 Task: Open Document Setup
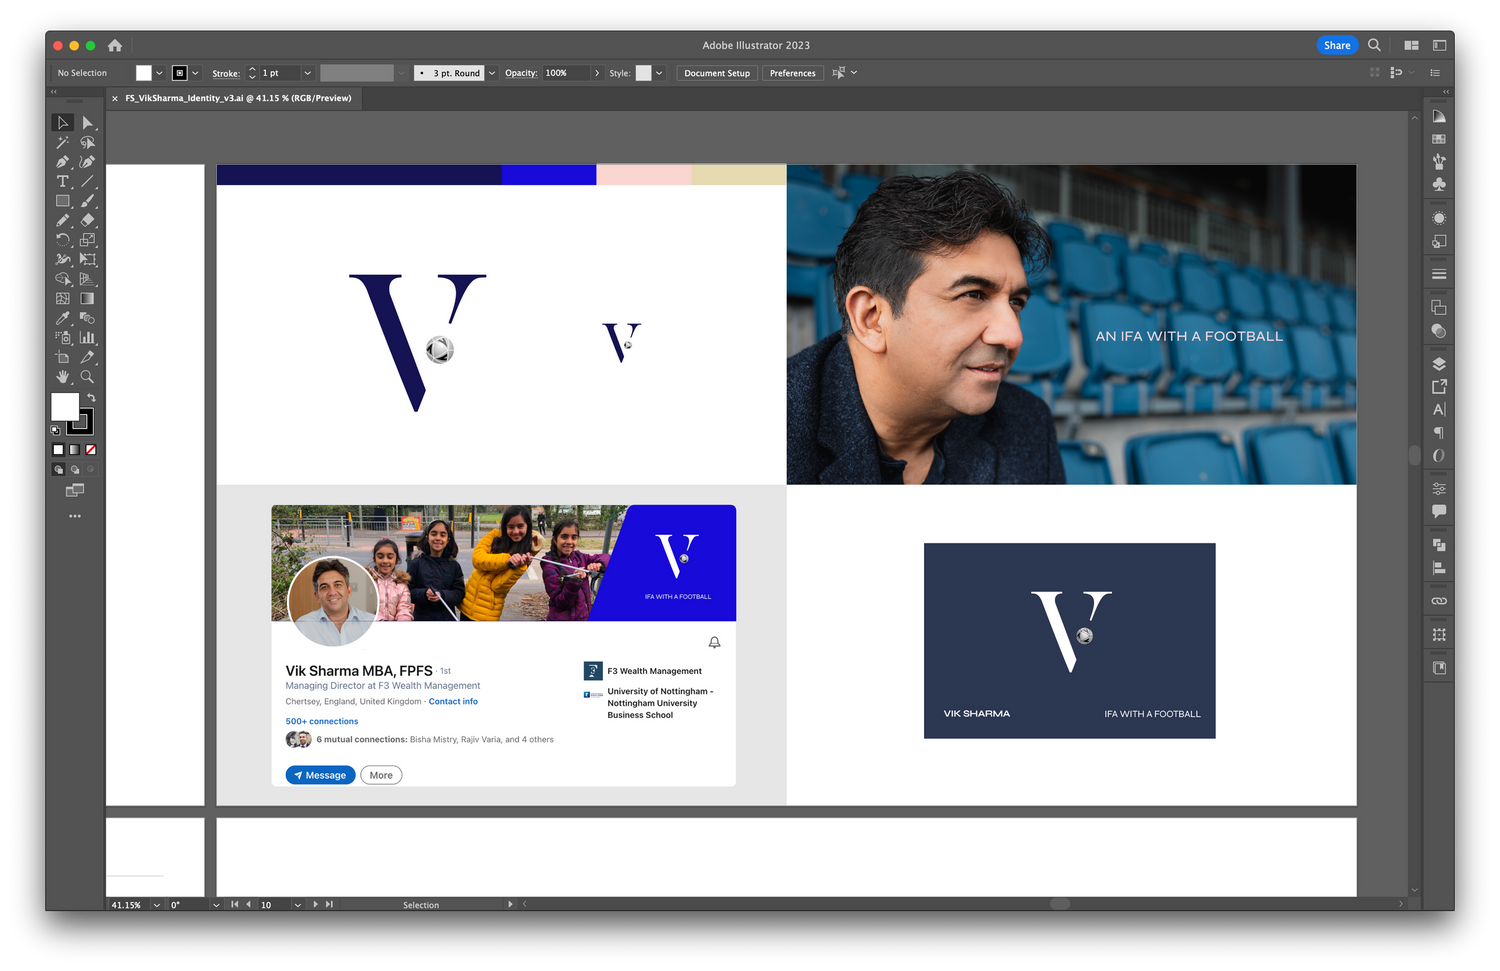click(717, 73)
